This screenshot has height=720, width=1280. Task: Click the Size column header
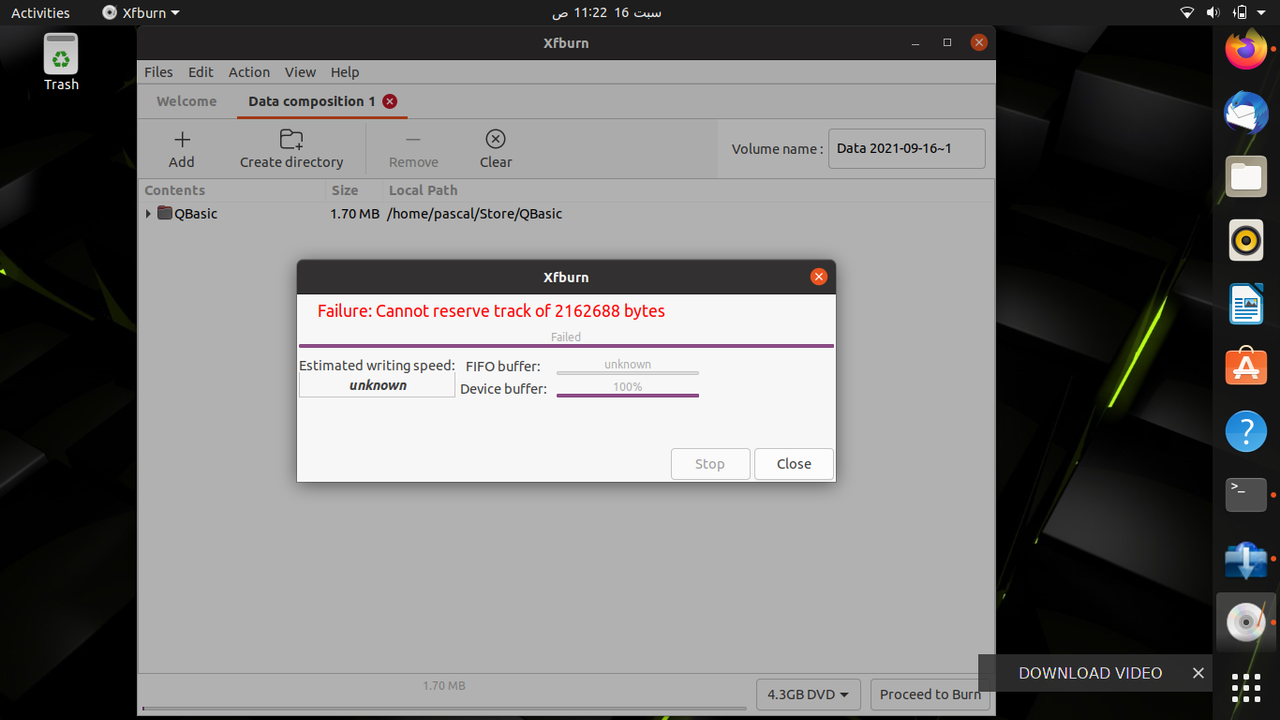point(356,190)
